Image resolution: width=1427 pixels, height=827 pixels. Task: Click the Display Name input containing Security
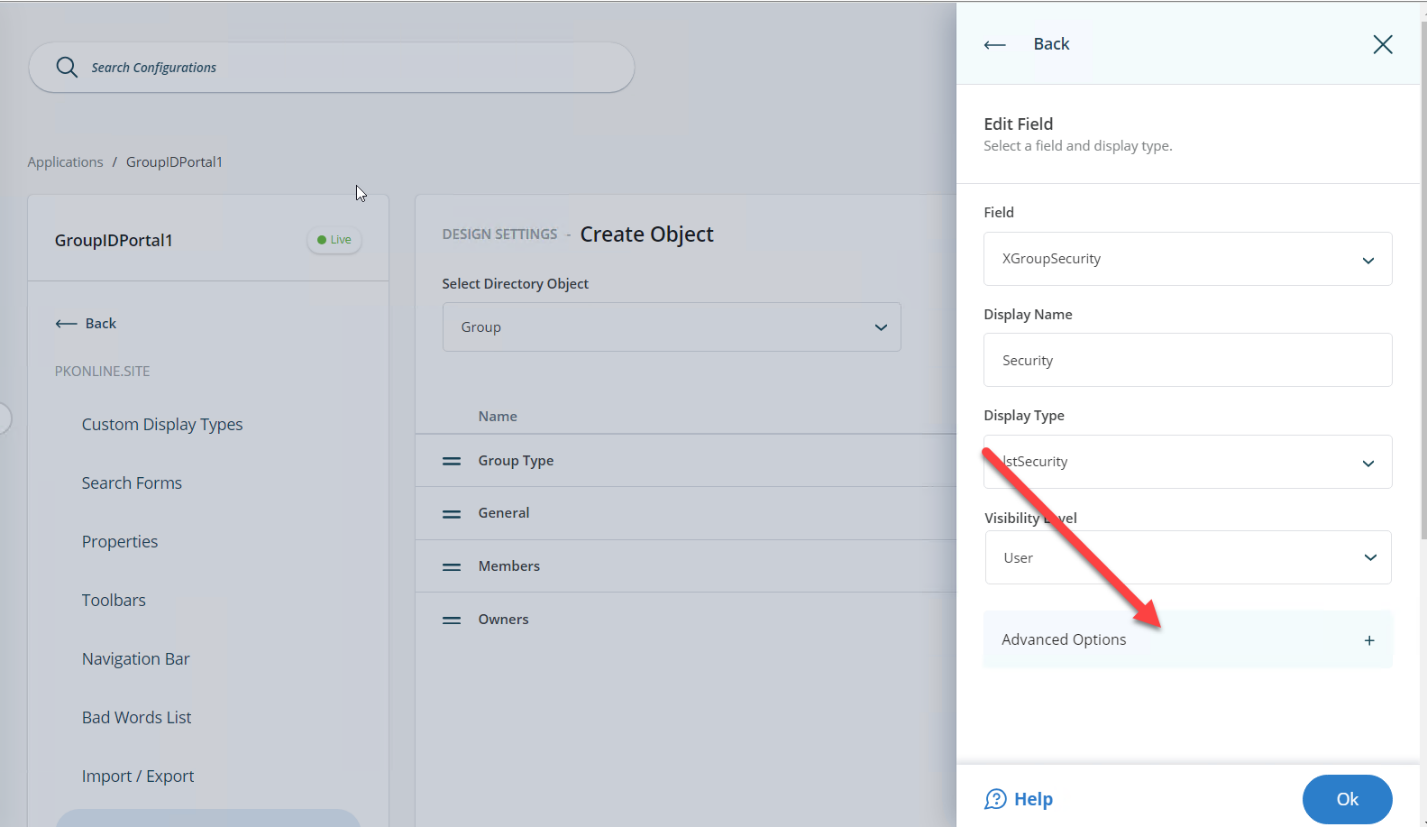(1187, 359)
